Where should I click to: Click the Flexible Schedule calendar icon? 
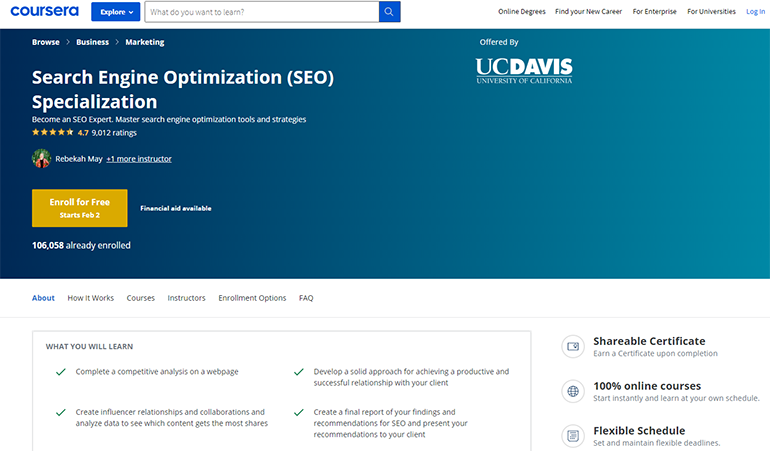pyautogui.click(x=573, y=435)
